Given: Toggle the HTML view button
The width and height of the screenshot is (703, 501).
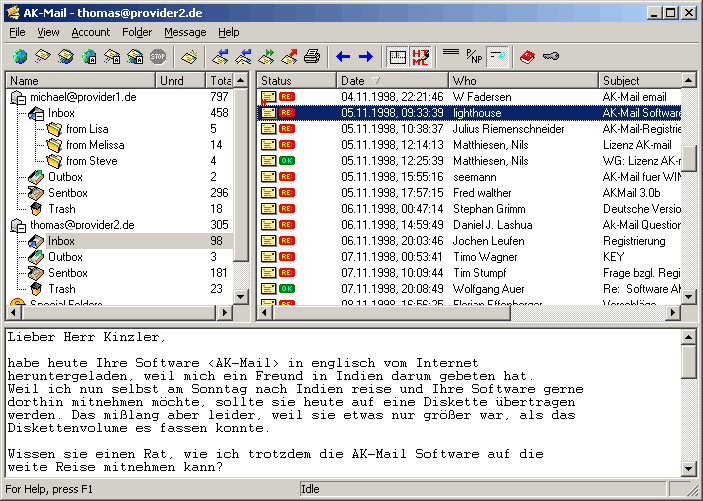Looking at the screenshot, I should [421, 57].
